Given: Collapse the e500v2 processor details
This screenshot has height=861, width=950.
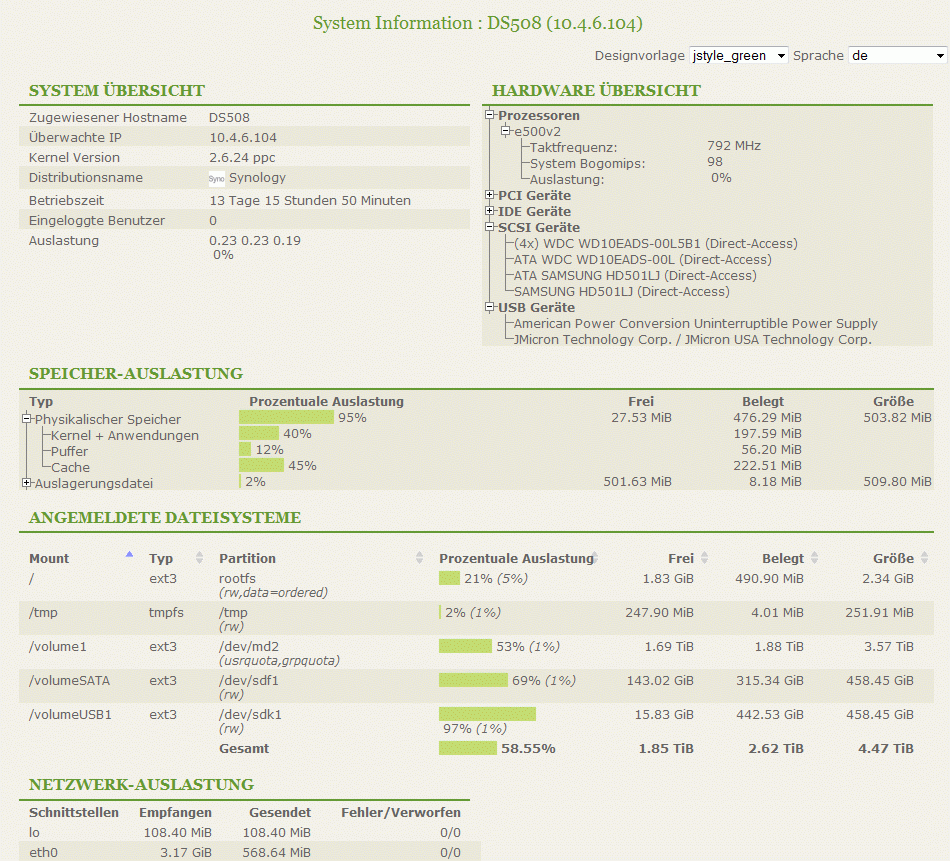Looking at the screenshot, I should 506,131.
